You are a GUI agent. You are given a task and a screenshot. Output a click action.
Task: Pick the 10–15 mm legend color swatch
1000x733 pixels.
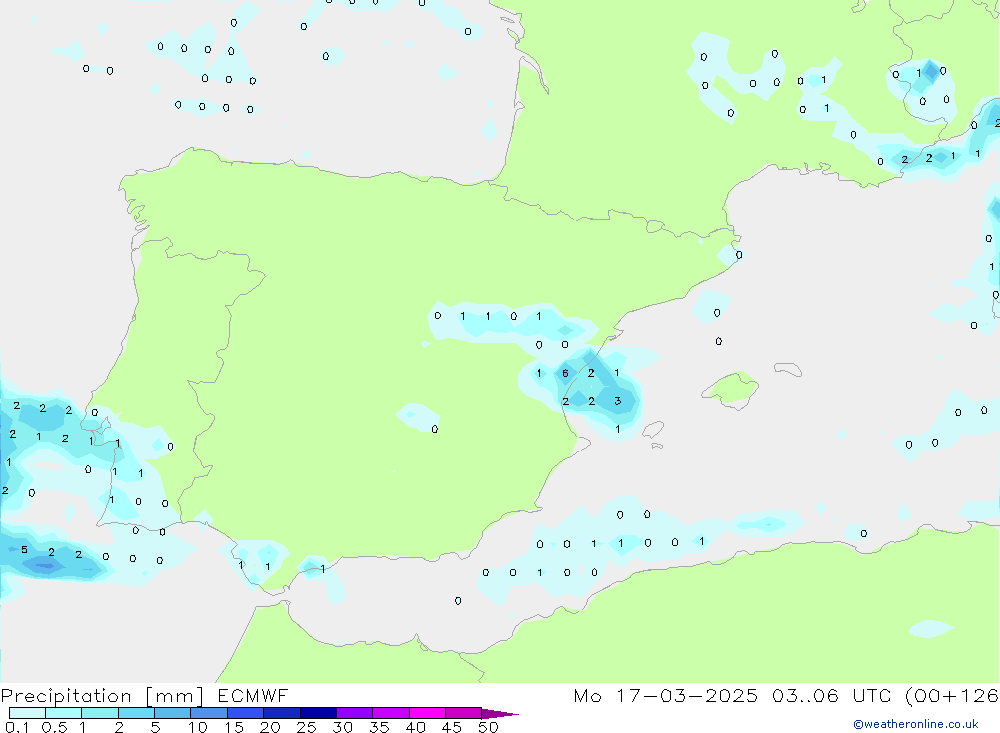pos(209,713)
